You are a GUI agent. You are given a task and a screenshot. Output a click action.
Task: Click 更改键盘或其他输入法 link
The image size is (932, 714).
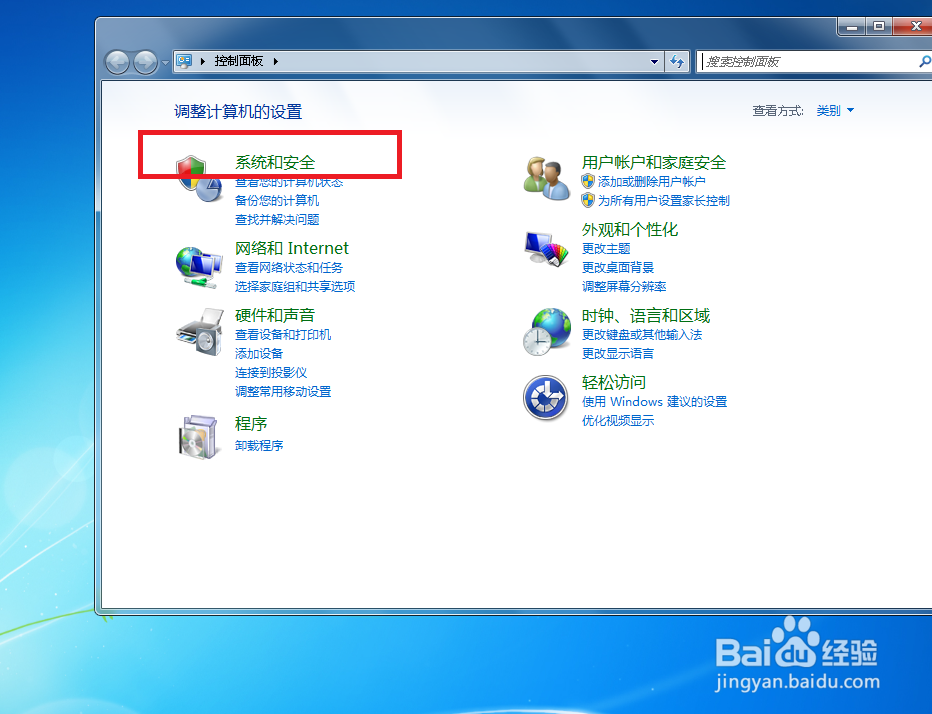point(642,335)
